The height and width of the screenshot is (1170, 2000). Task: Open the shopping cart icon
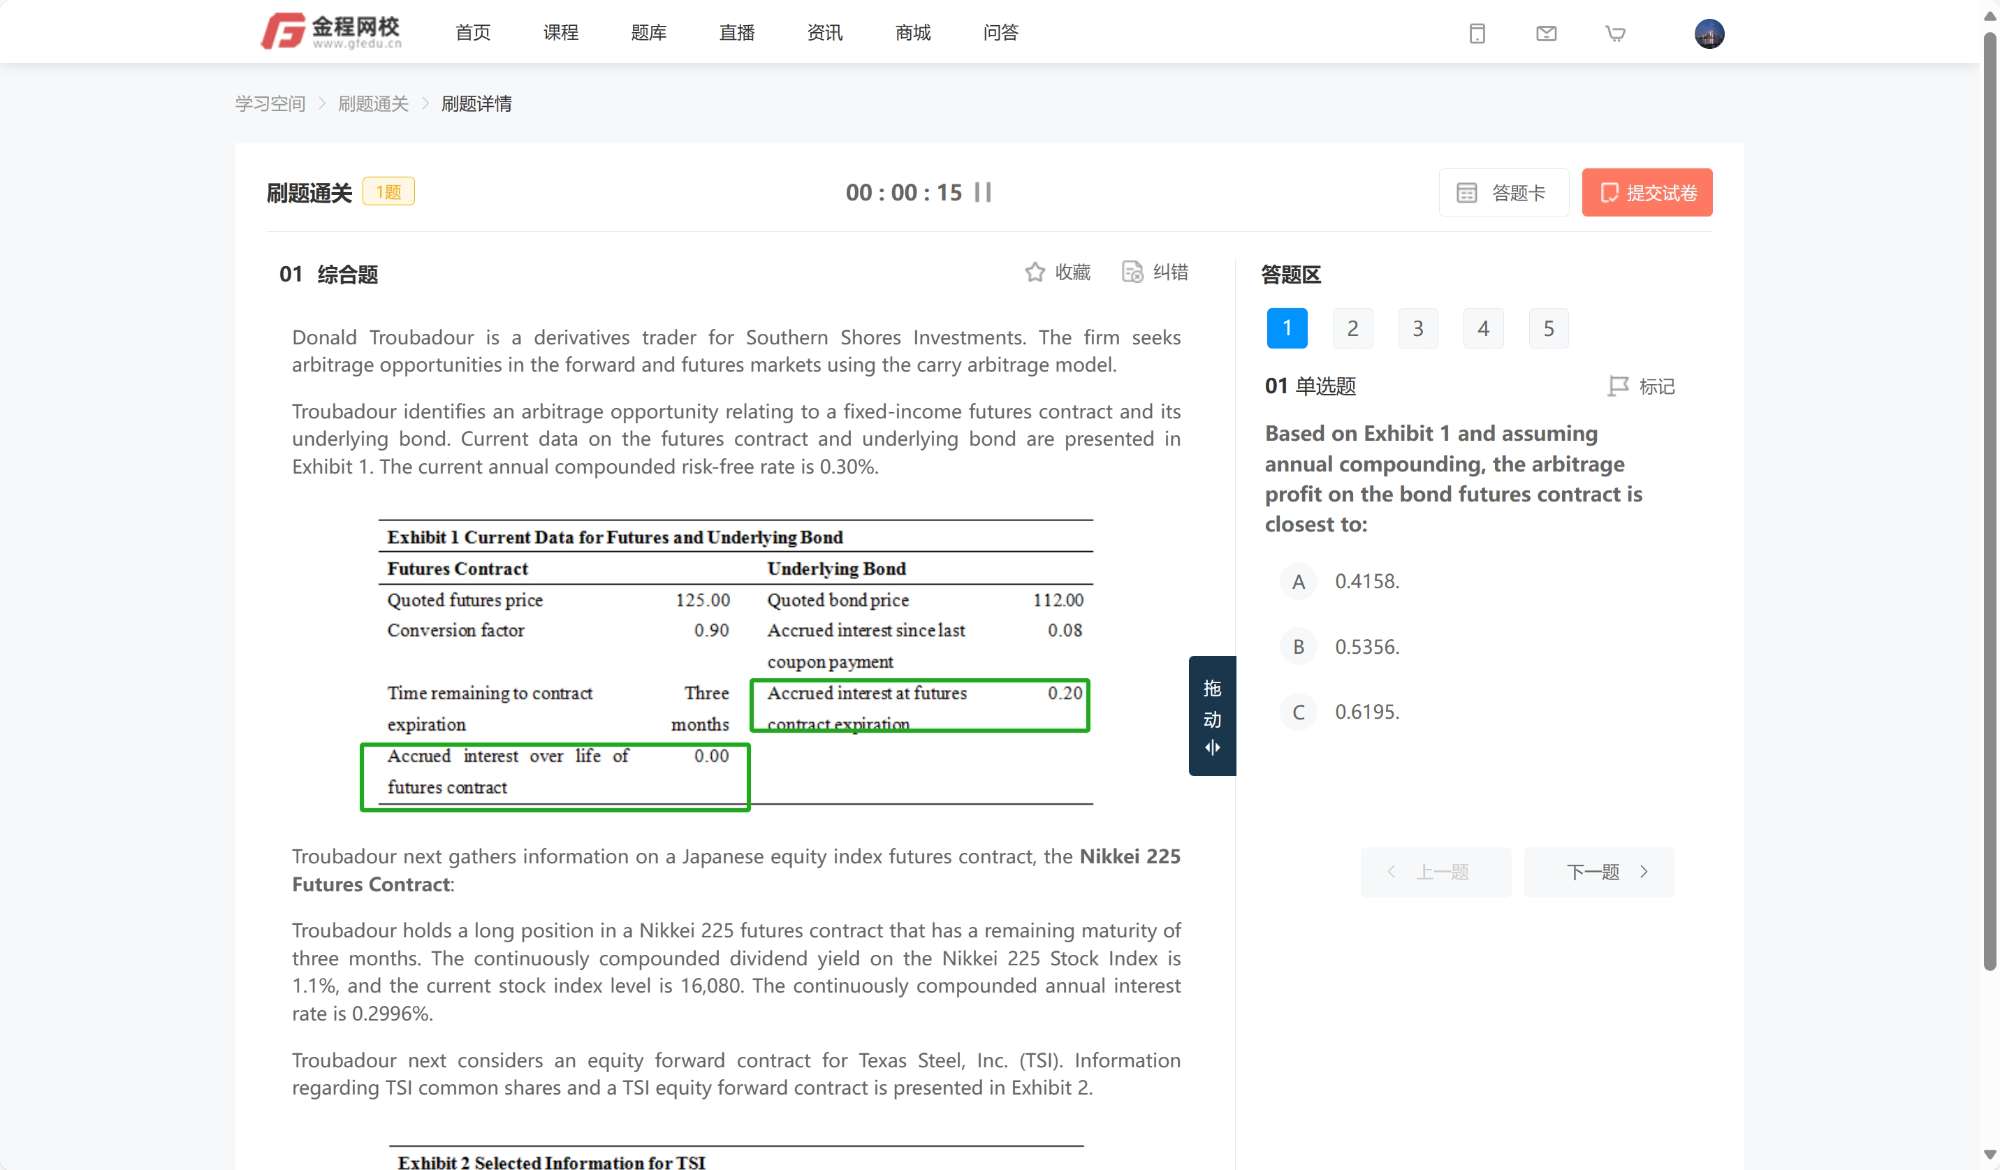[x=1615, y=34]
